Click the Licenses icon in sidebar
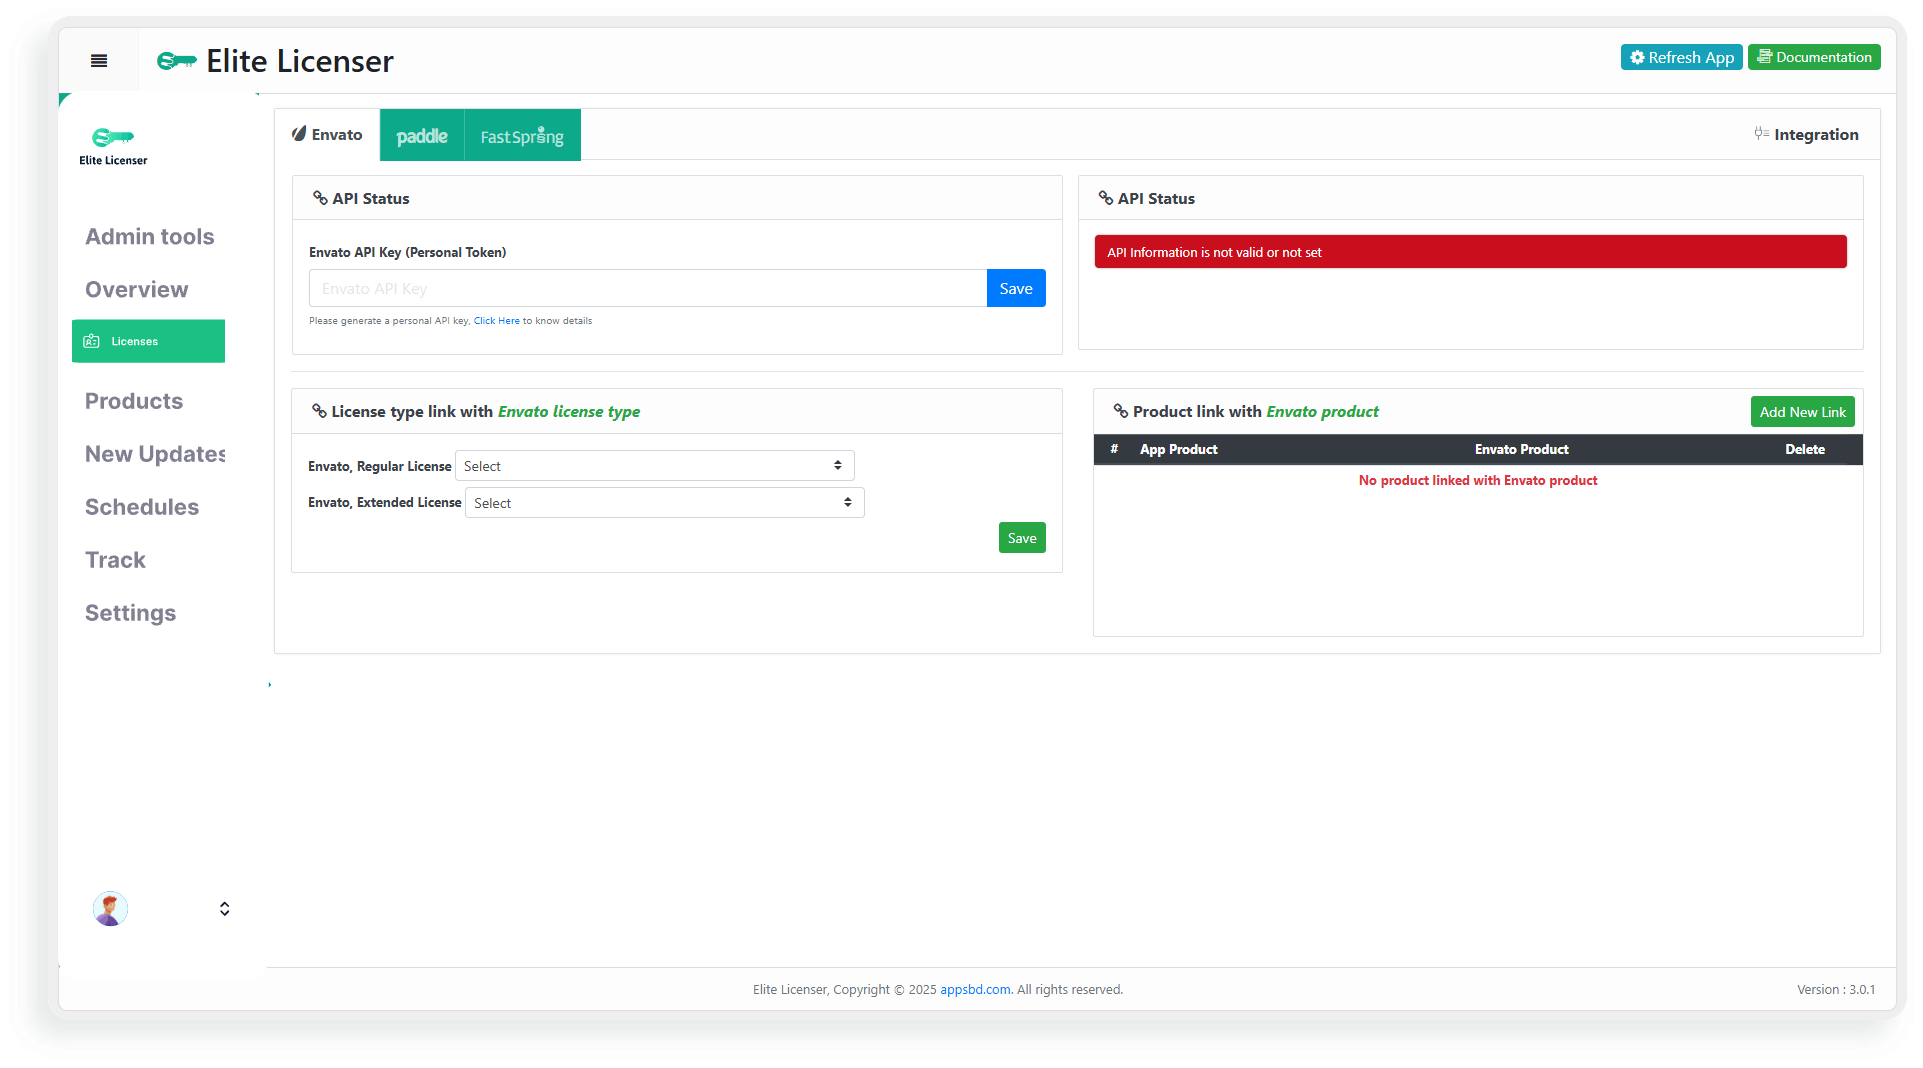1923x1068 pixels. [92, 341]
